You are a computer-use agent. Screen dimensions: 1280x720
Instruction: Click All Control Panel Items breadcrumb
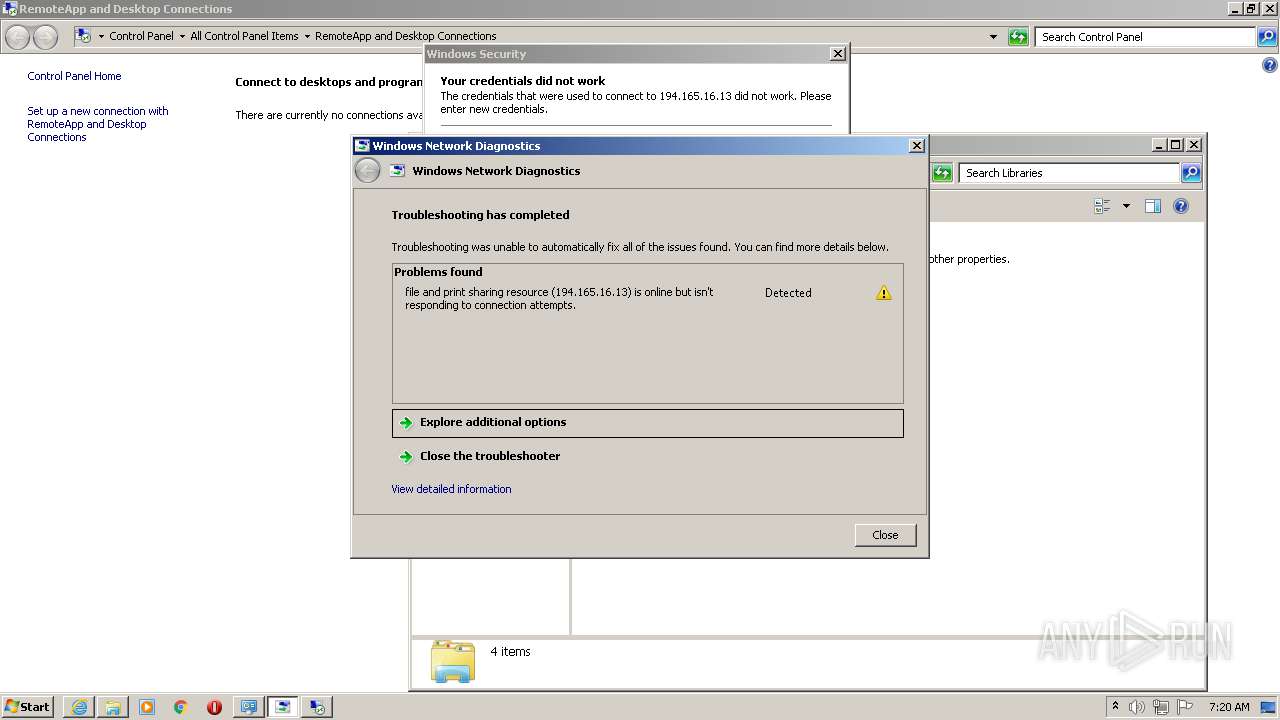tap(244, 36)
